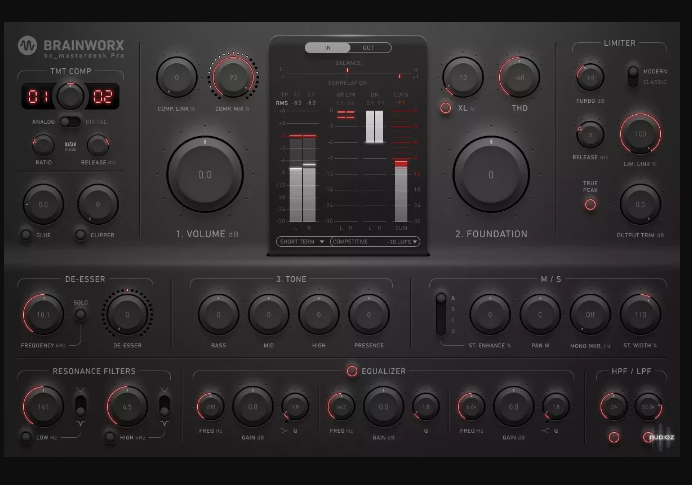
Task: Click the first EQ band Freq Hz knob
Action: point(211,406)
